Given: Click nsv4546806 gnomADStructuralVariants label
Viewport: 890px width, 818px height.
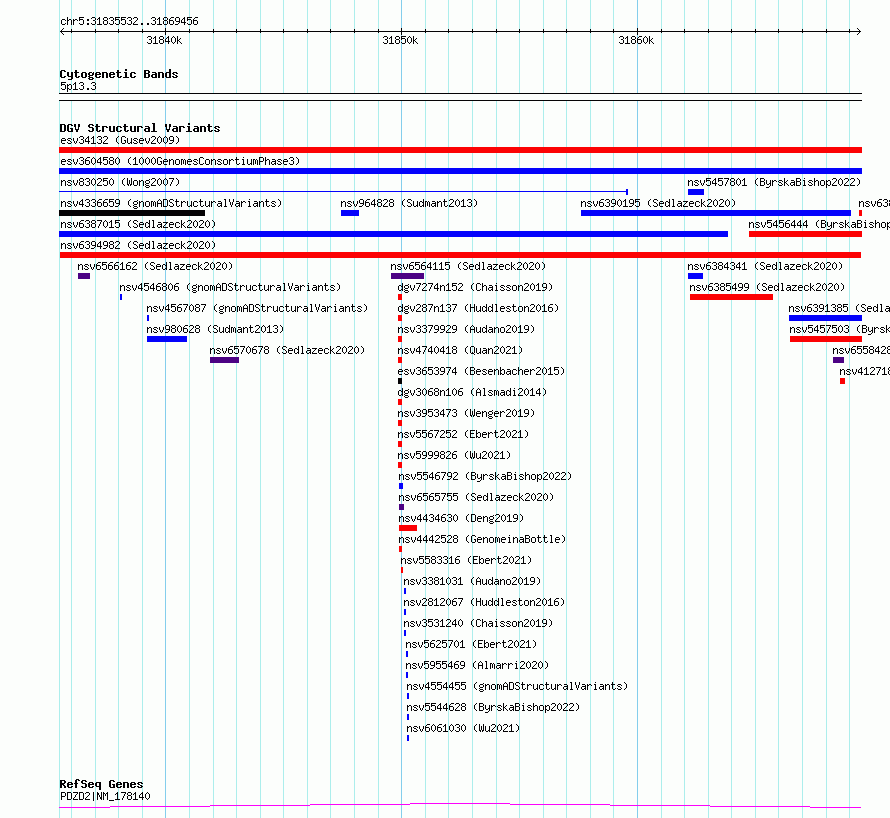Looking at the screenshot, I should (x=230, y=287).
